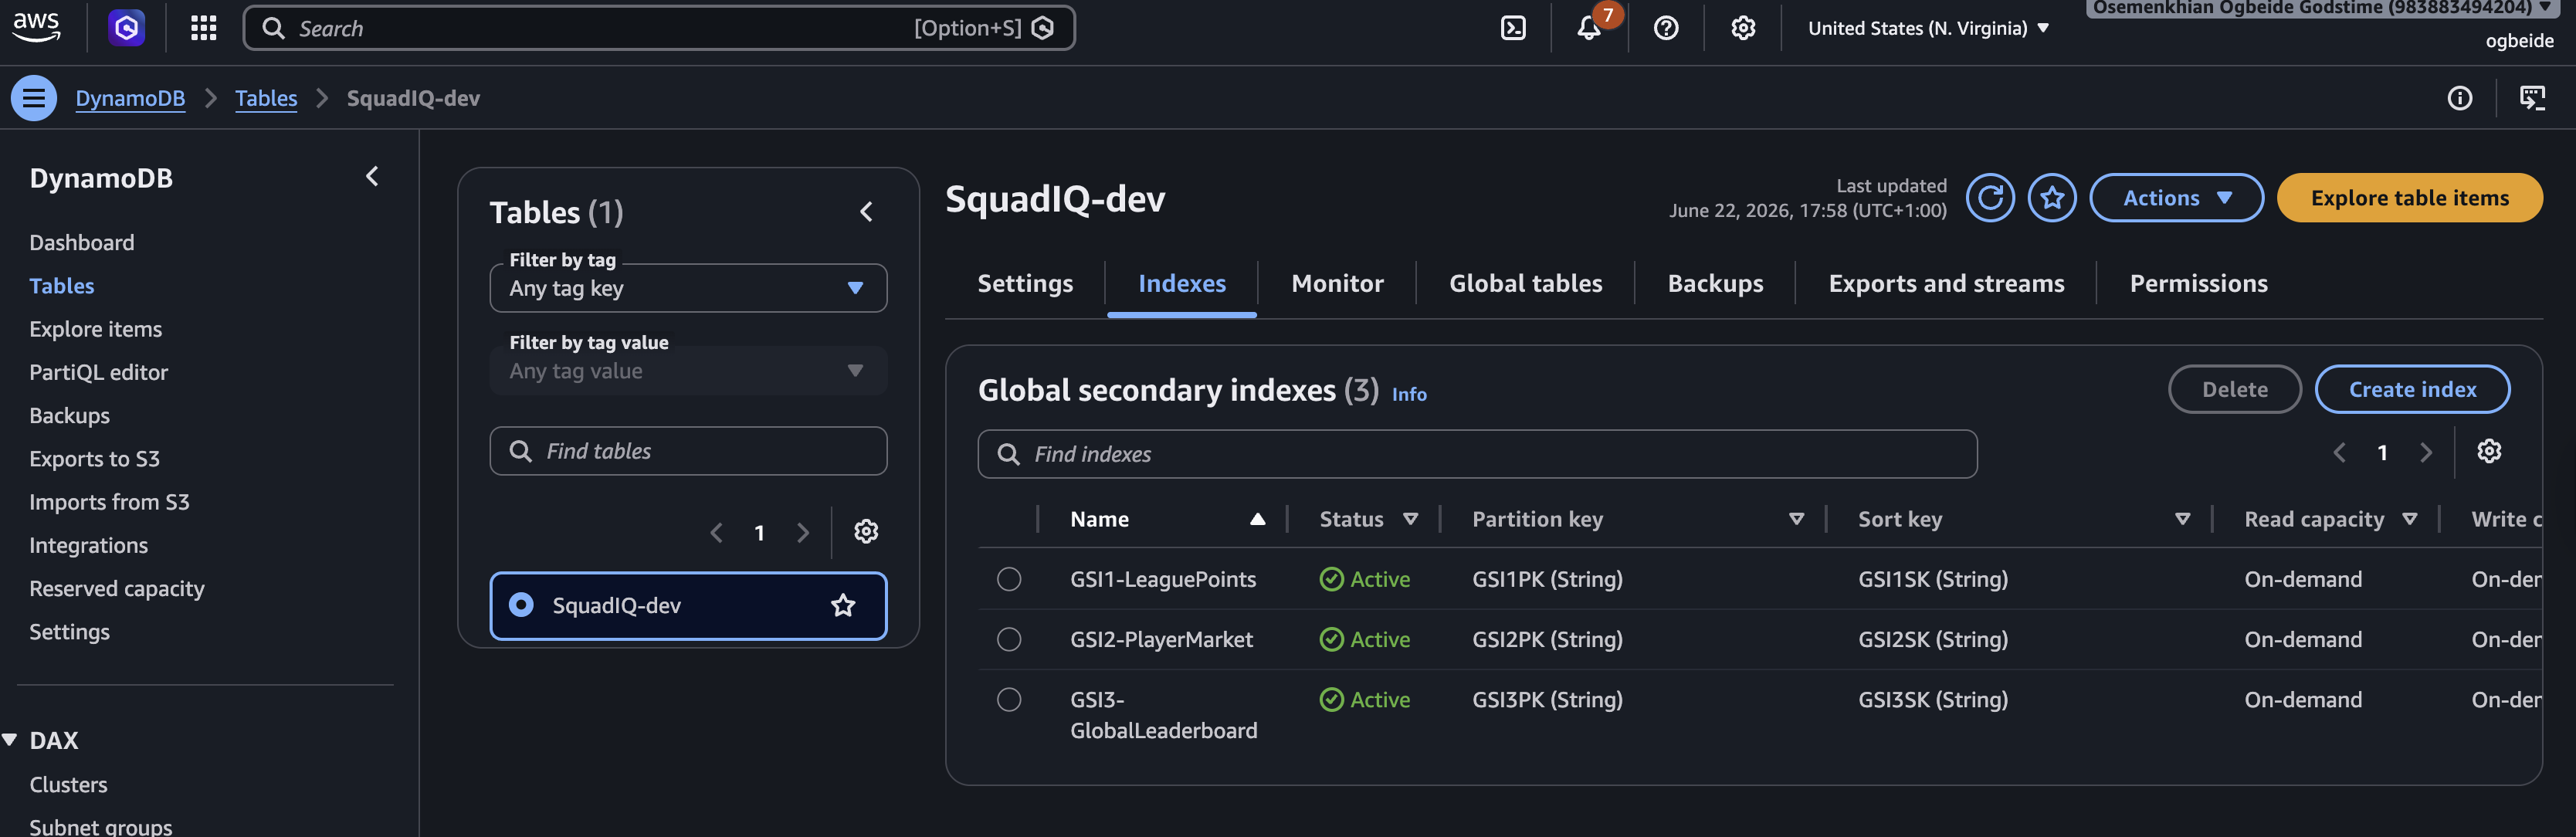The width and height of the screenshot is (2576, 837).
Task: Go to next page of indexes
Action: [x=2425, y=452]
